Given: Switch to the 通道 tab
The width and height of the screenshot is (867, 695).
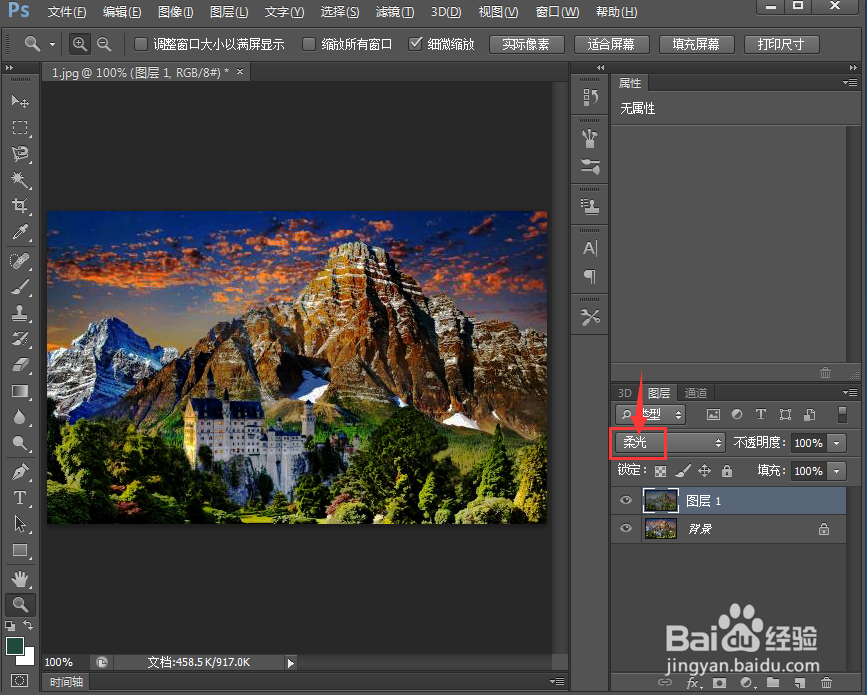Looking at the screenshot, I should 696,393.
